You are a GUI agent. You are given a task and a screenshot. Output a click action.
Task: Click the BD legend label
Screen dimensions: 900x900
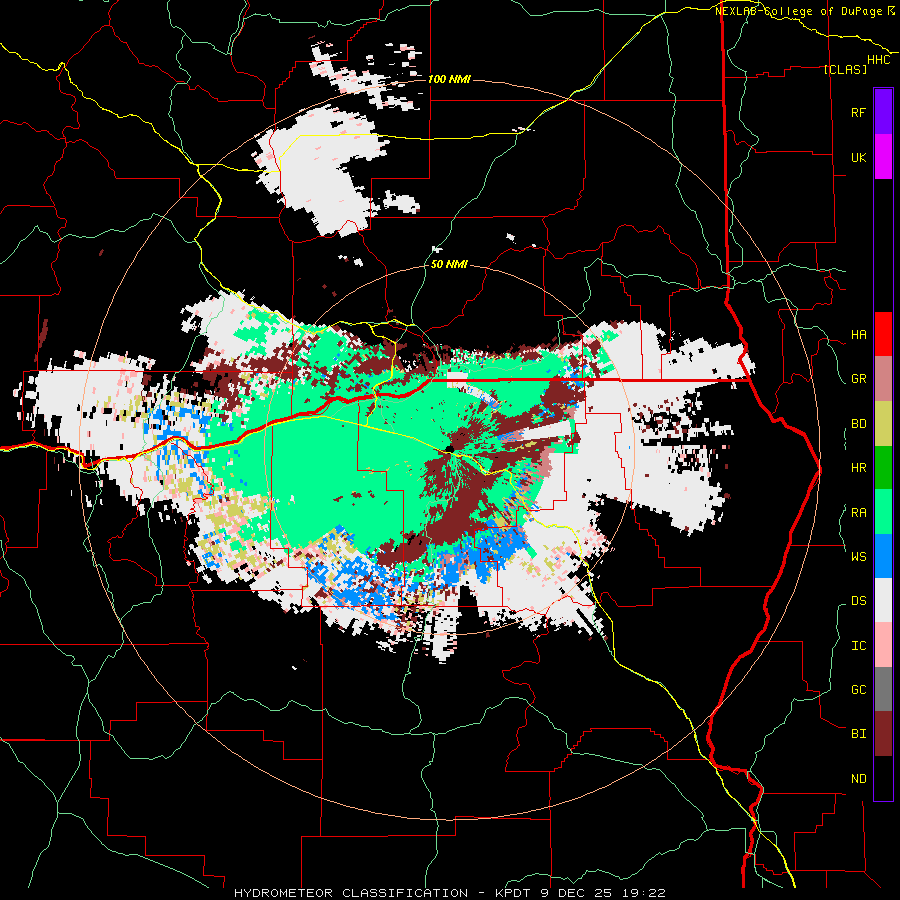[858, 424]
